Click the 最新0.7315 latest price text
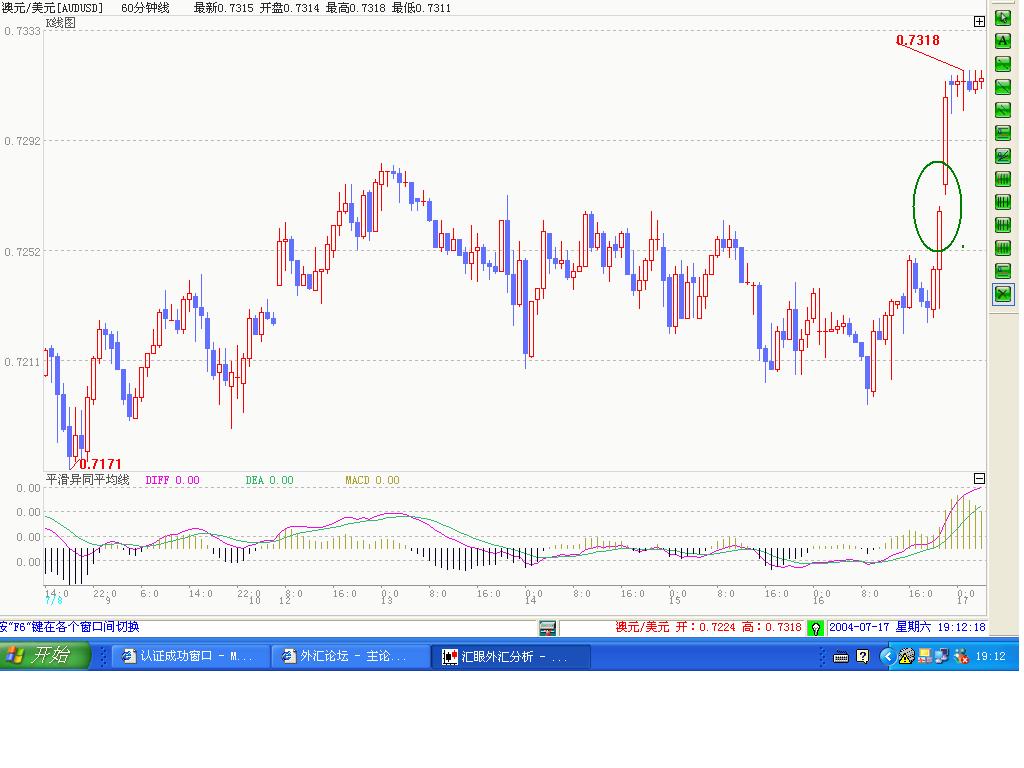This screenshot has width=1024, height=768. click(x=223, y=8)
